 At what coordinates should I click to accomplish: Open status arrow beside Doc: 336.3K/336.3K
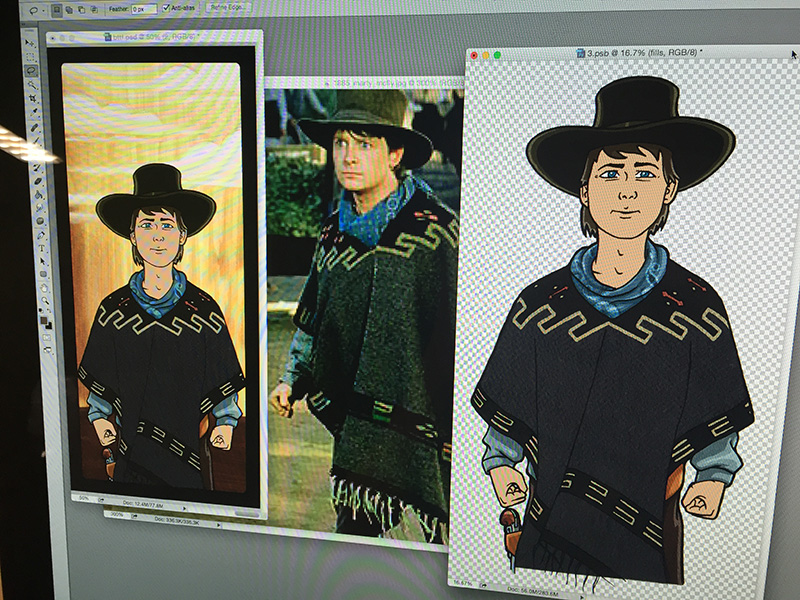pyautogui.click(x=217, y=525)
